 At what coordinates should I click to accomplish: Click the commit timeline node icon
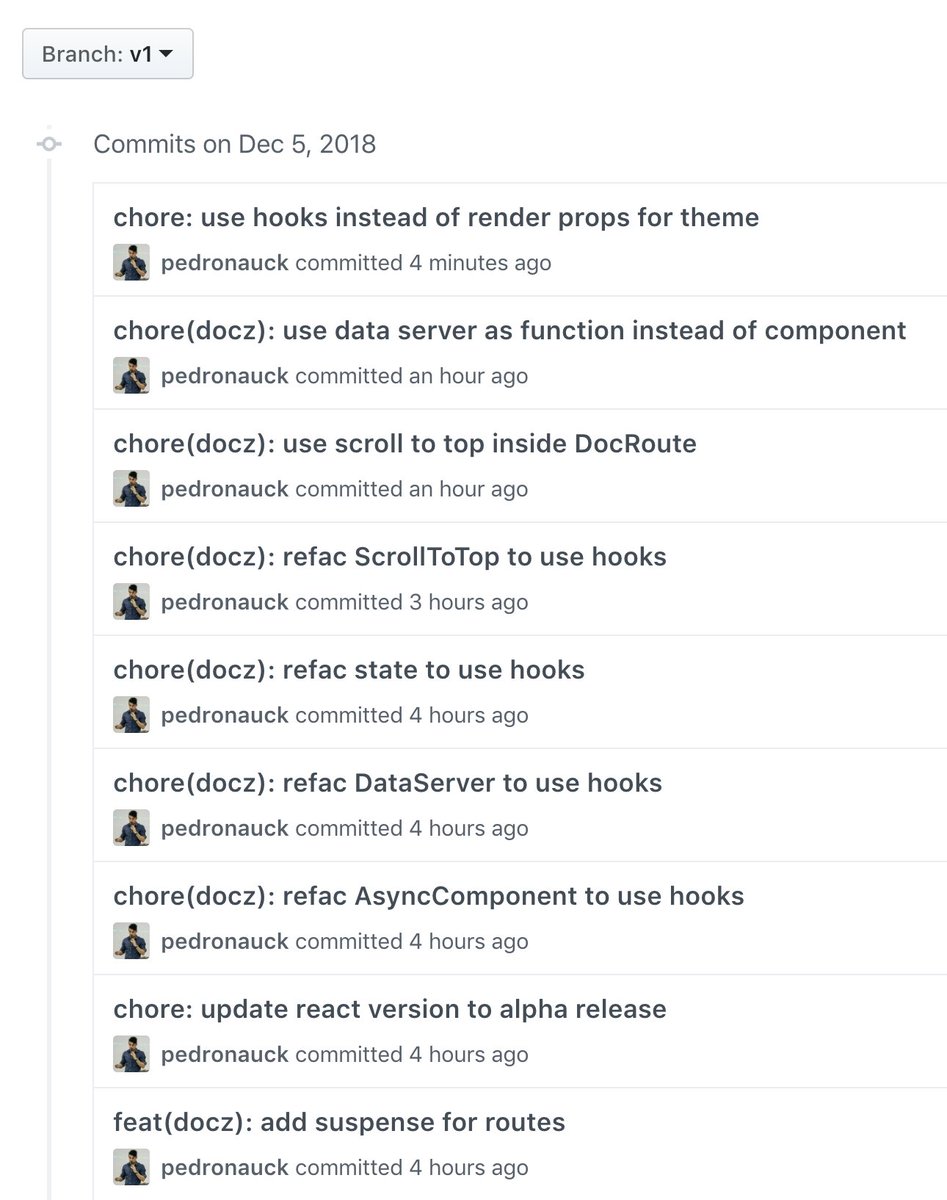click(48, 144)
